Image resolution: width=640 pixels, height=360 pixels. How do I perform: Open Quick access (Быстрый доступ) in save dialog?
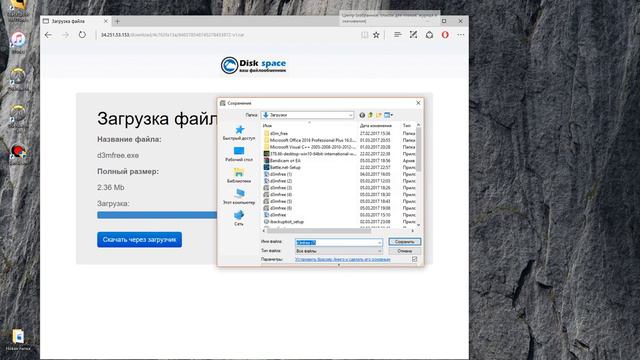[239, 133]
